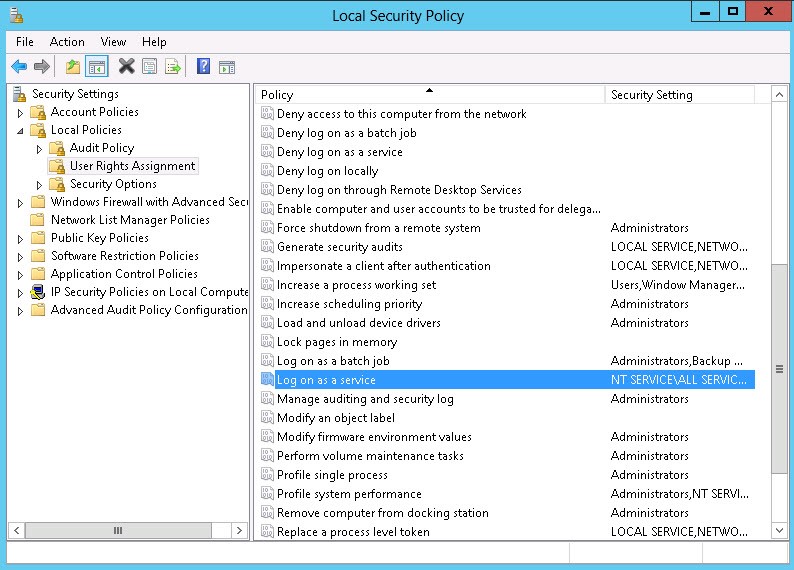Select the Lock pages in memory policy

pyautogui.click(x=337, y=342)
